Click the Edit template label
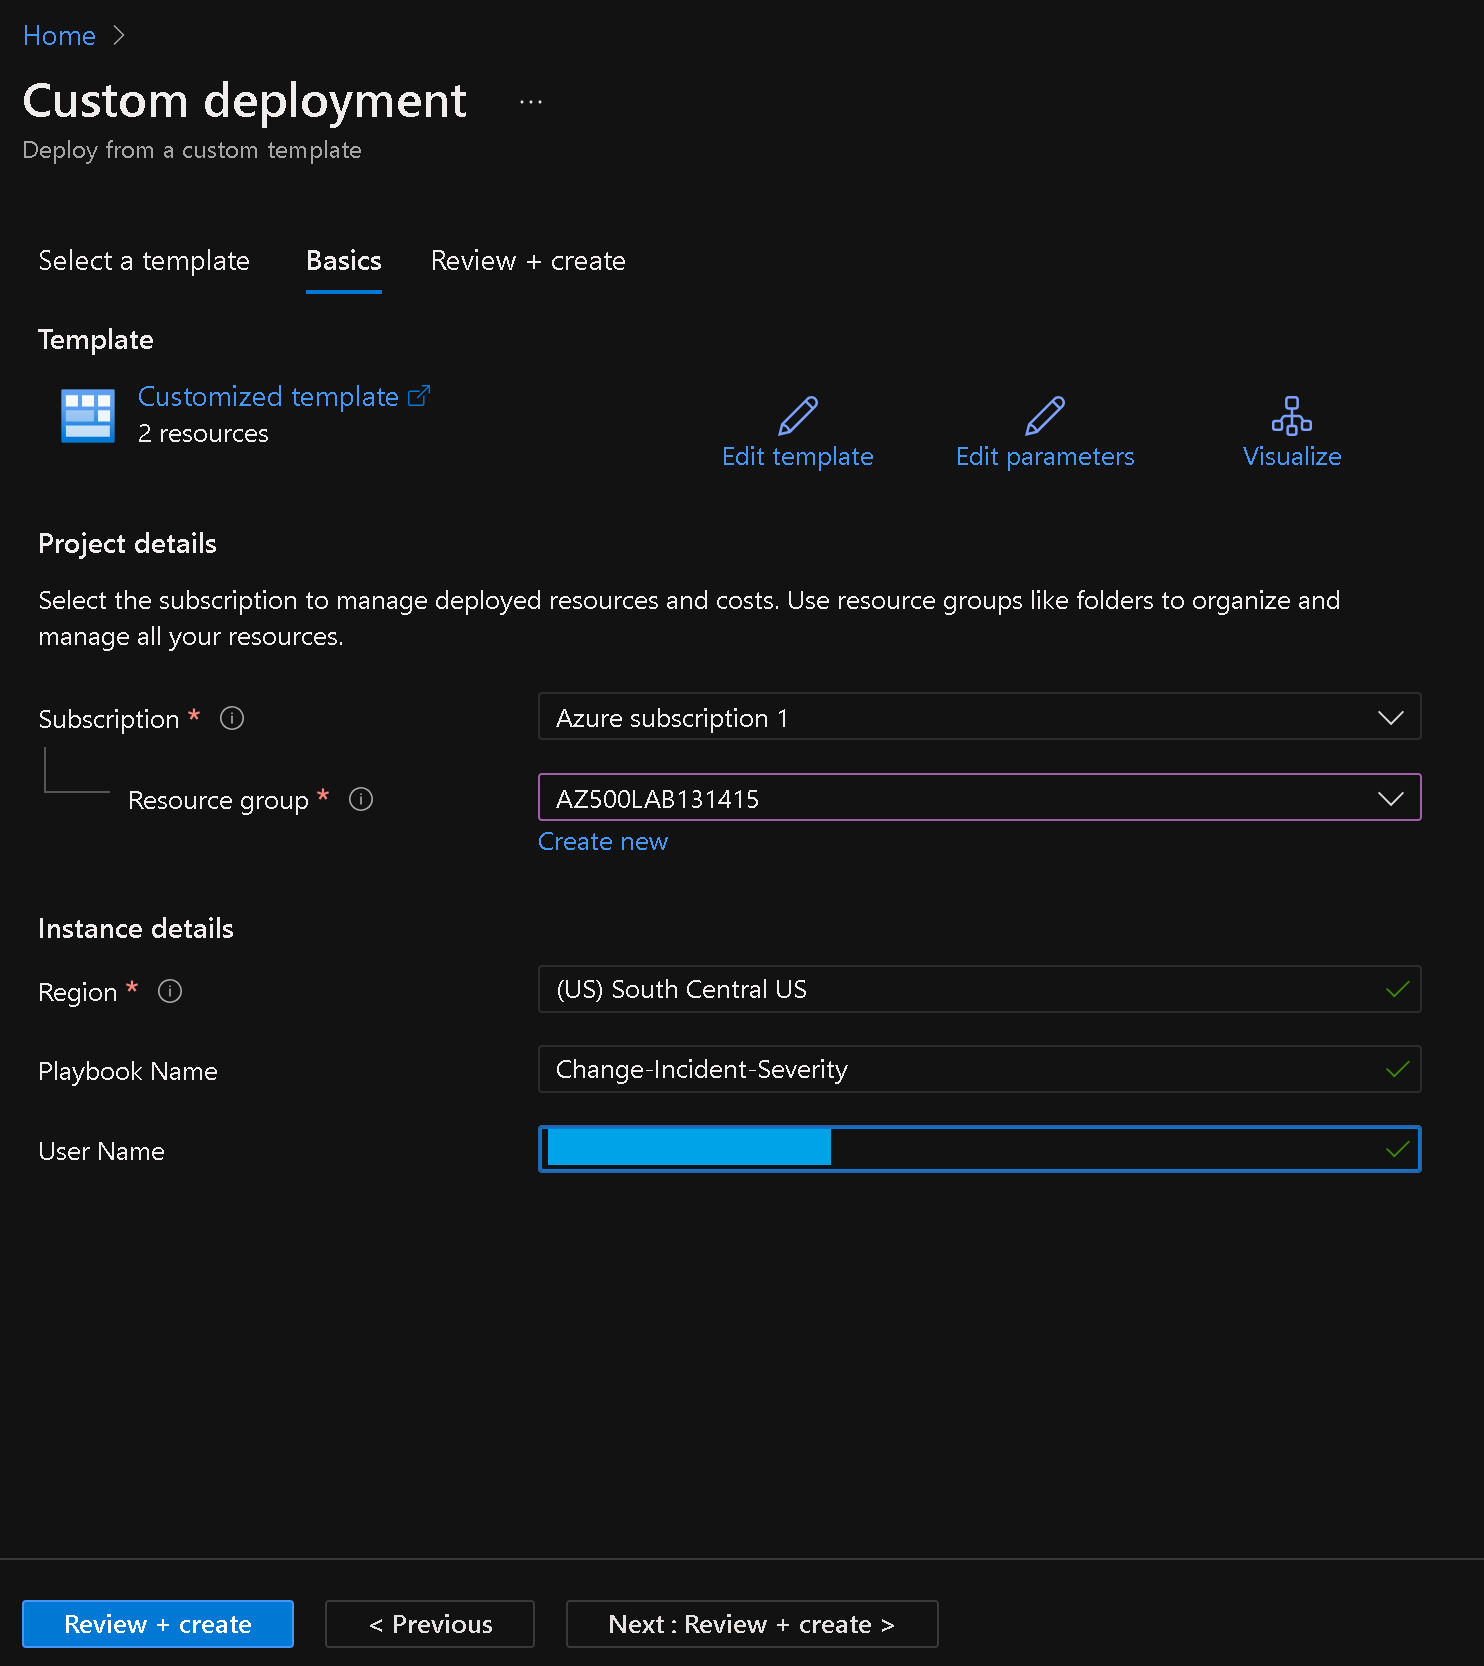This screenshot has height=1666, width=1484. pyautogui.click(x=798, y=457)
